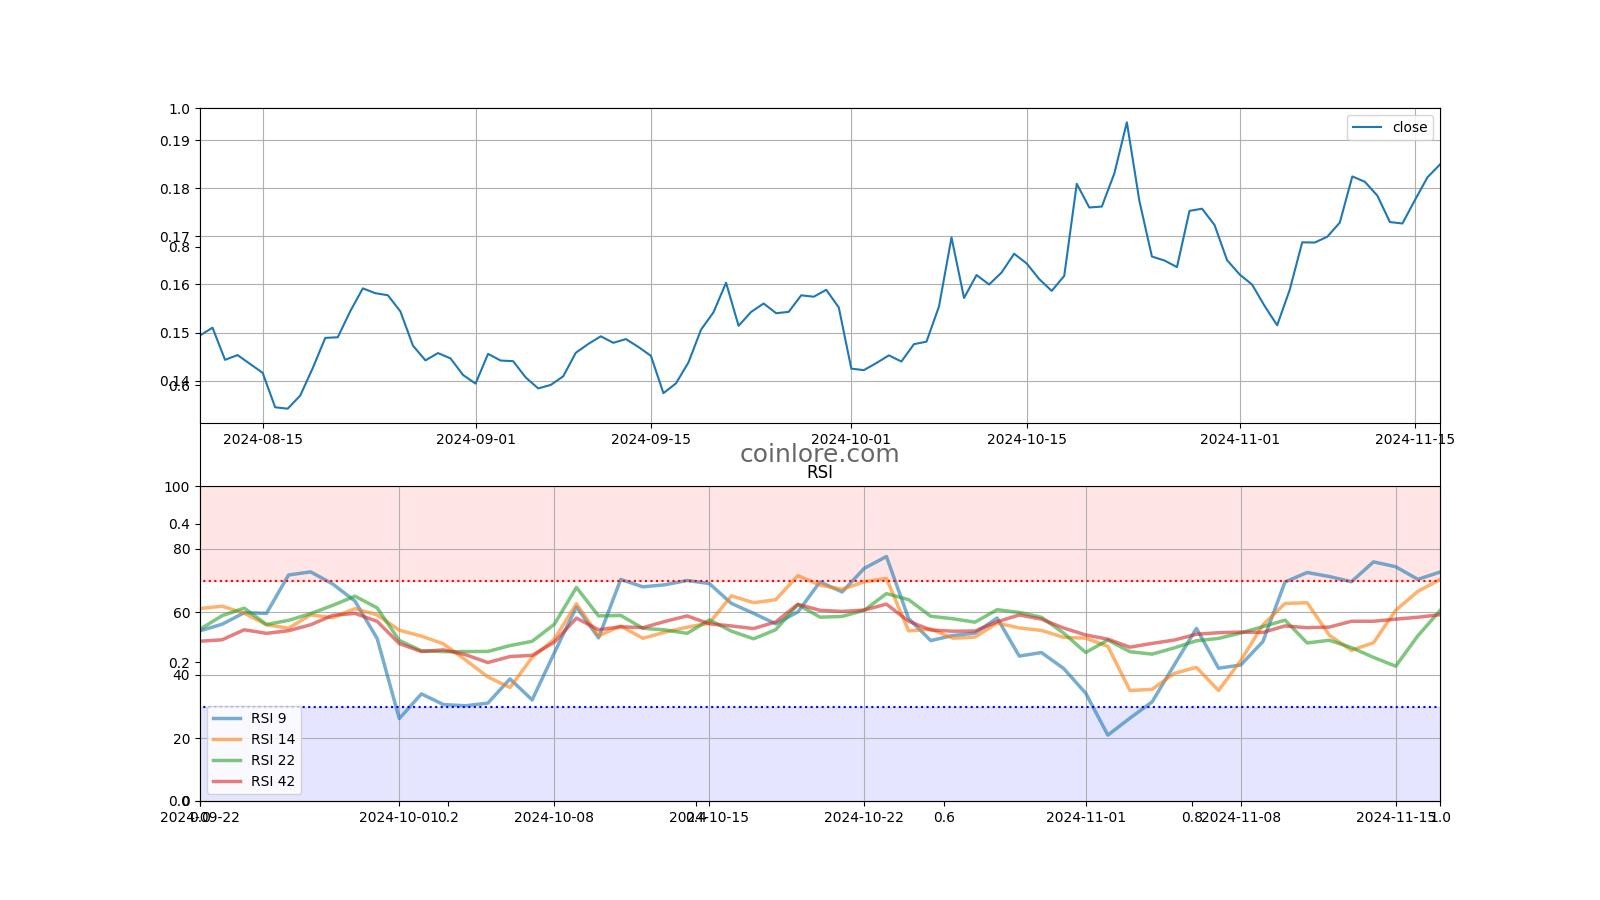Screen dimensions: 1600x900
Task: Click the red dotted overbought line at 70
Action: coord(820,581)
